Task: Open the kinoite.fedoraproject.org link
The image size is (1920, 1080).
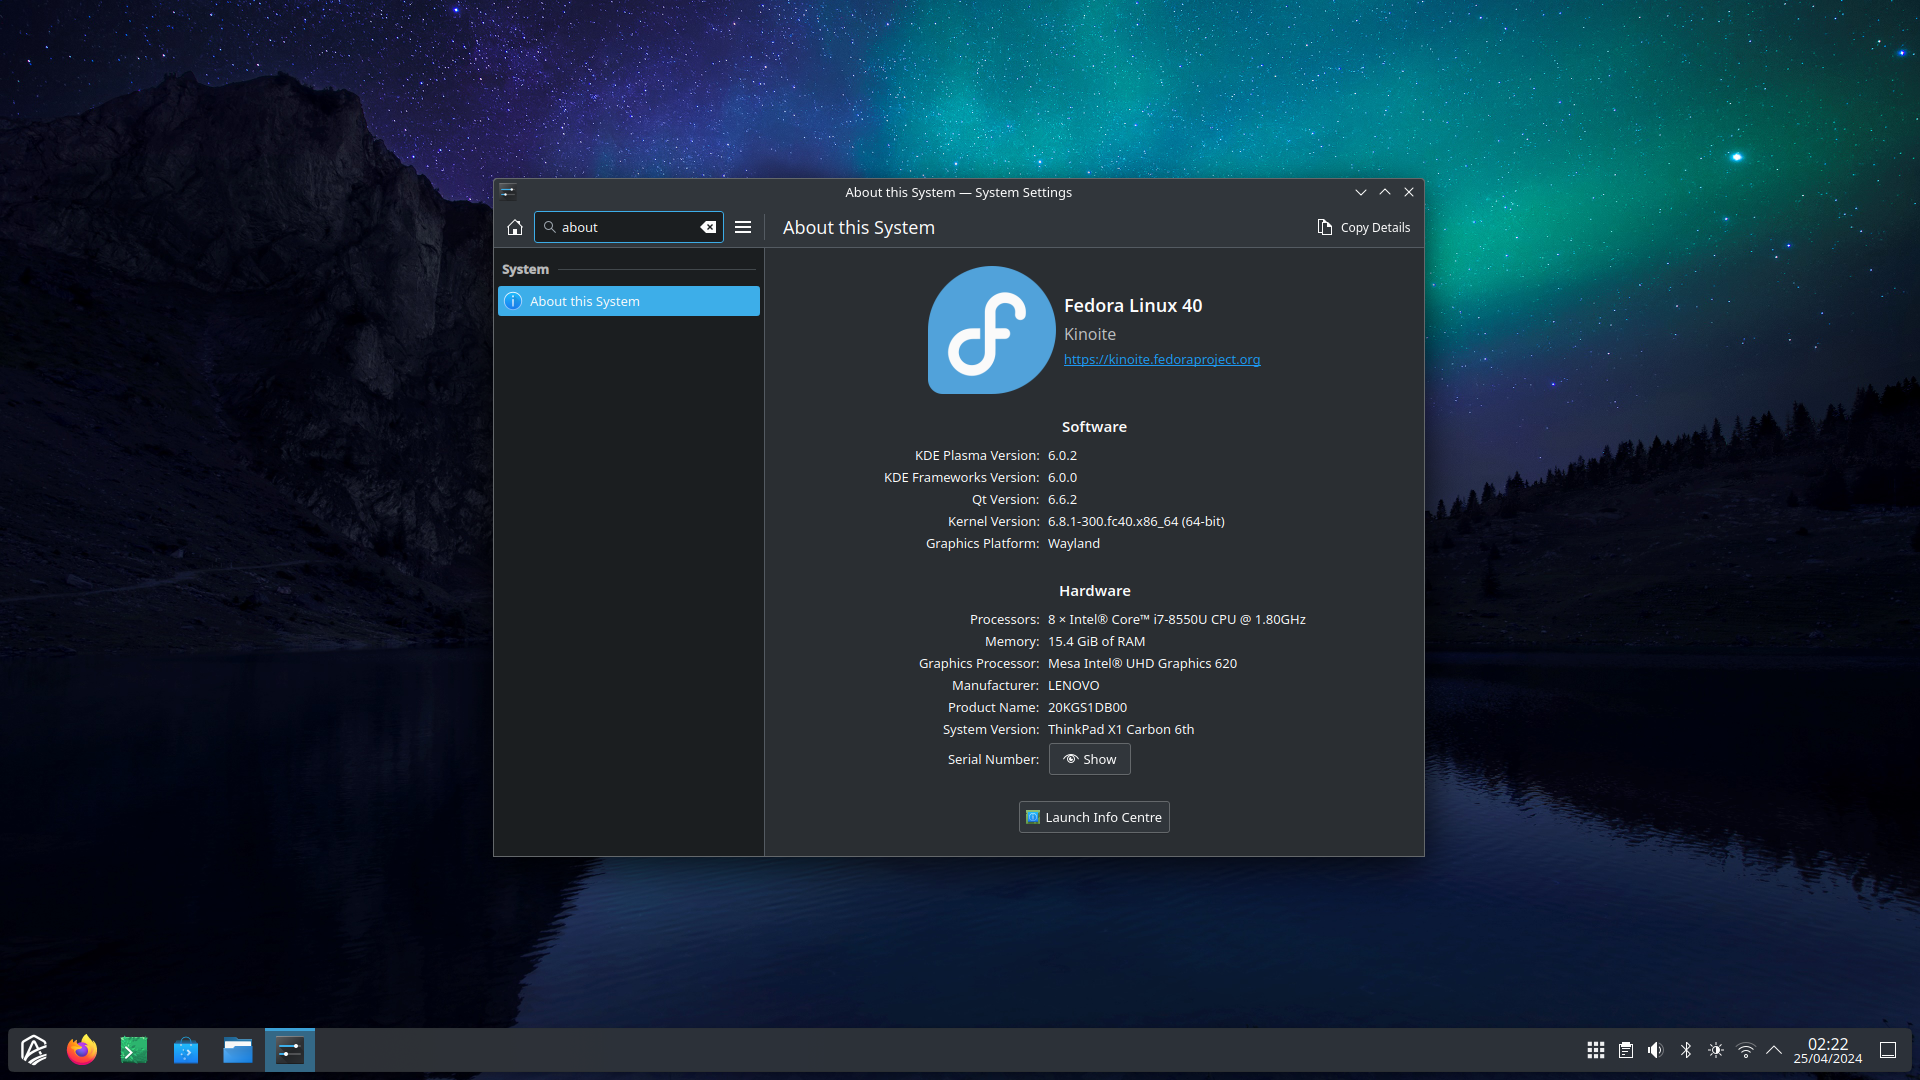Action: [x=1161, y=360]
